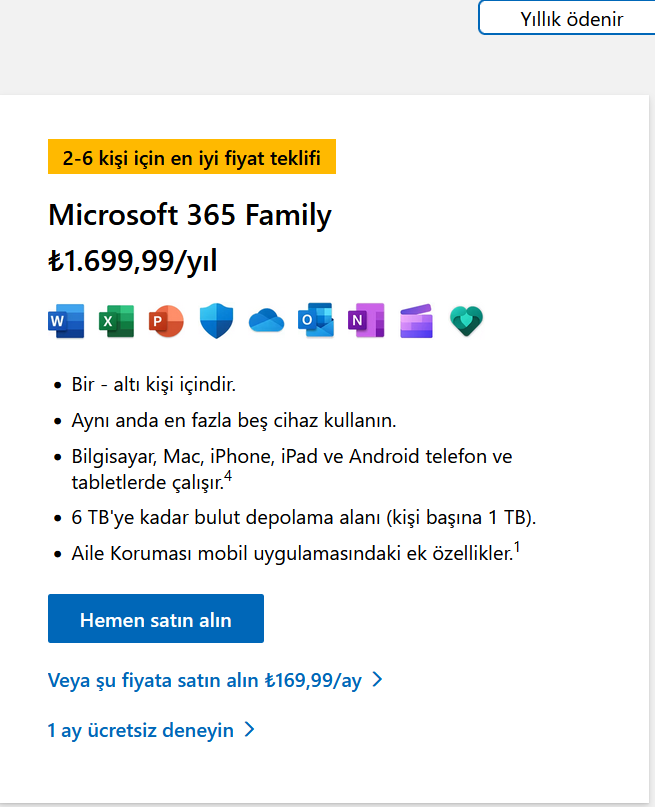Click the Clipchamp video editor icon

coord(416,321)
